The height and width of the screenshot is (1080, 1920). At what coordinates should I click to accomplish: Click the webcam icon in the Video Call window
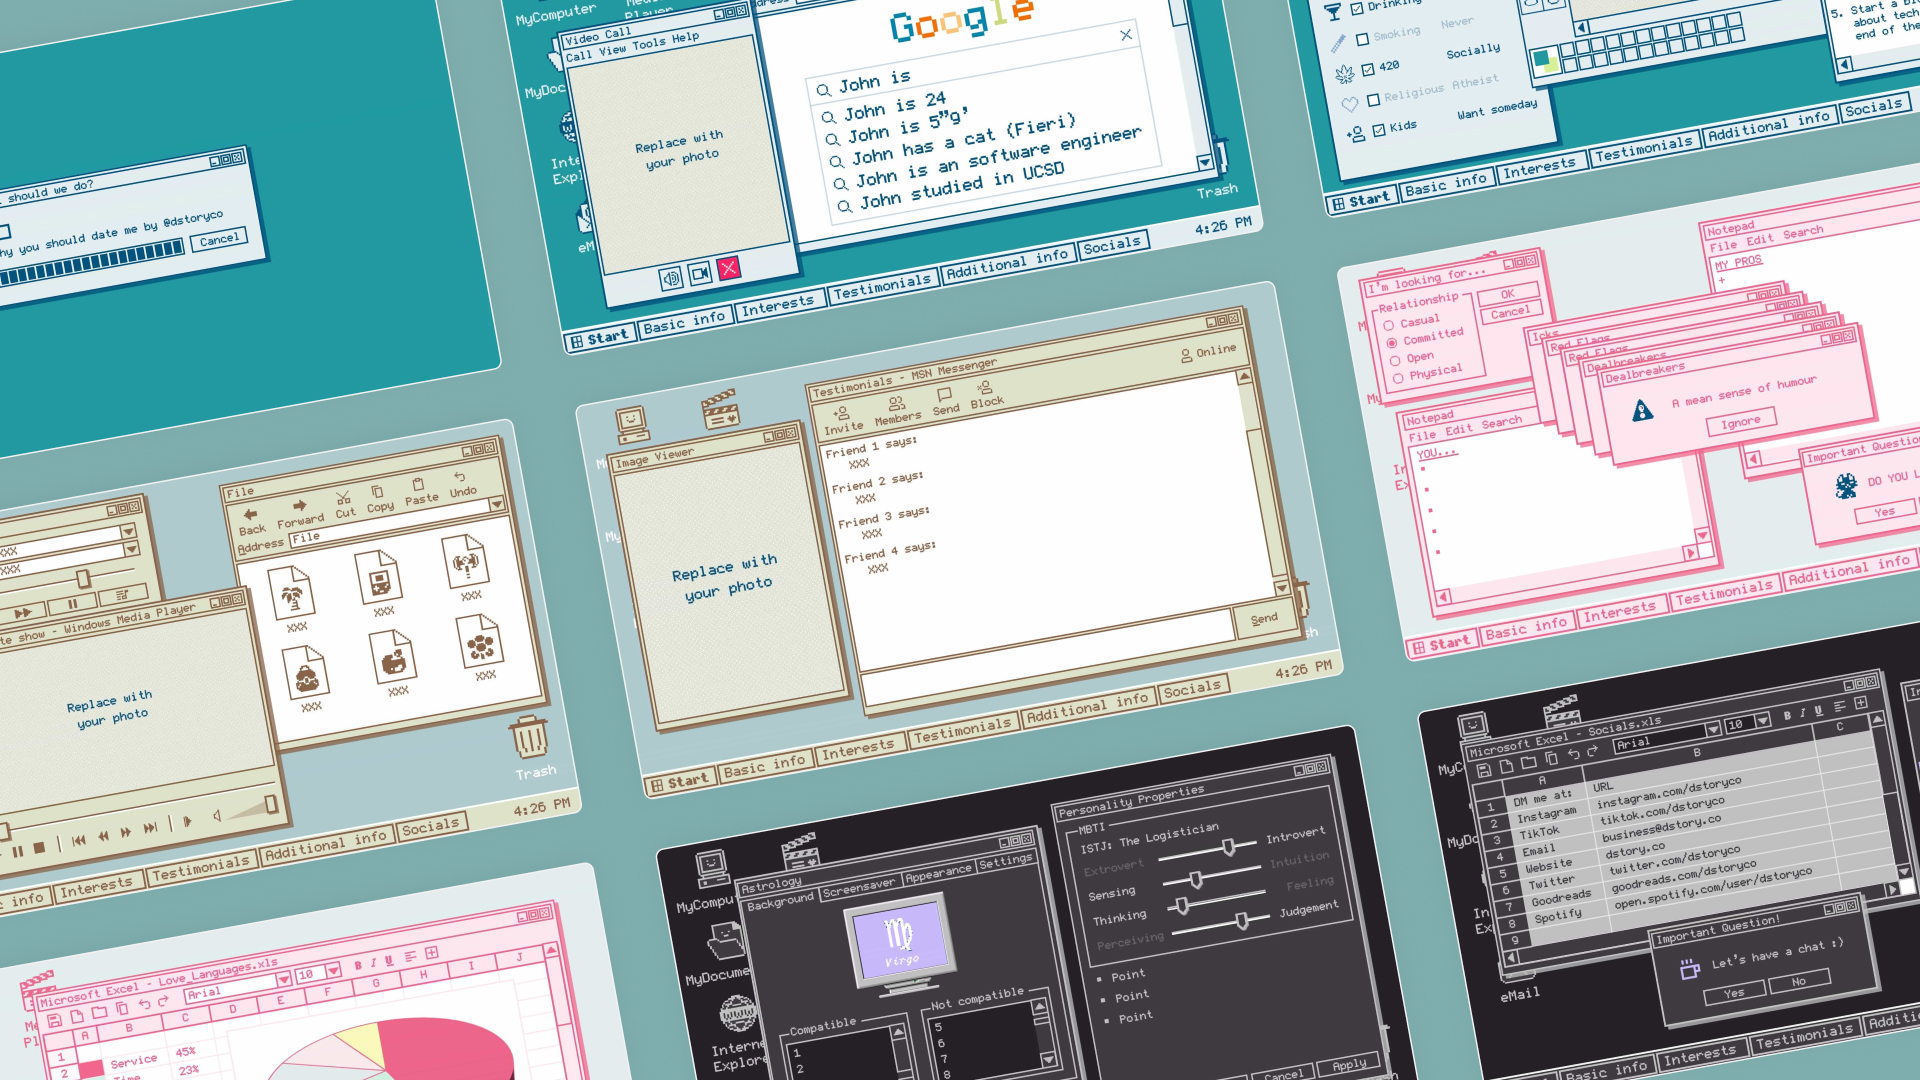coord(700,272)
